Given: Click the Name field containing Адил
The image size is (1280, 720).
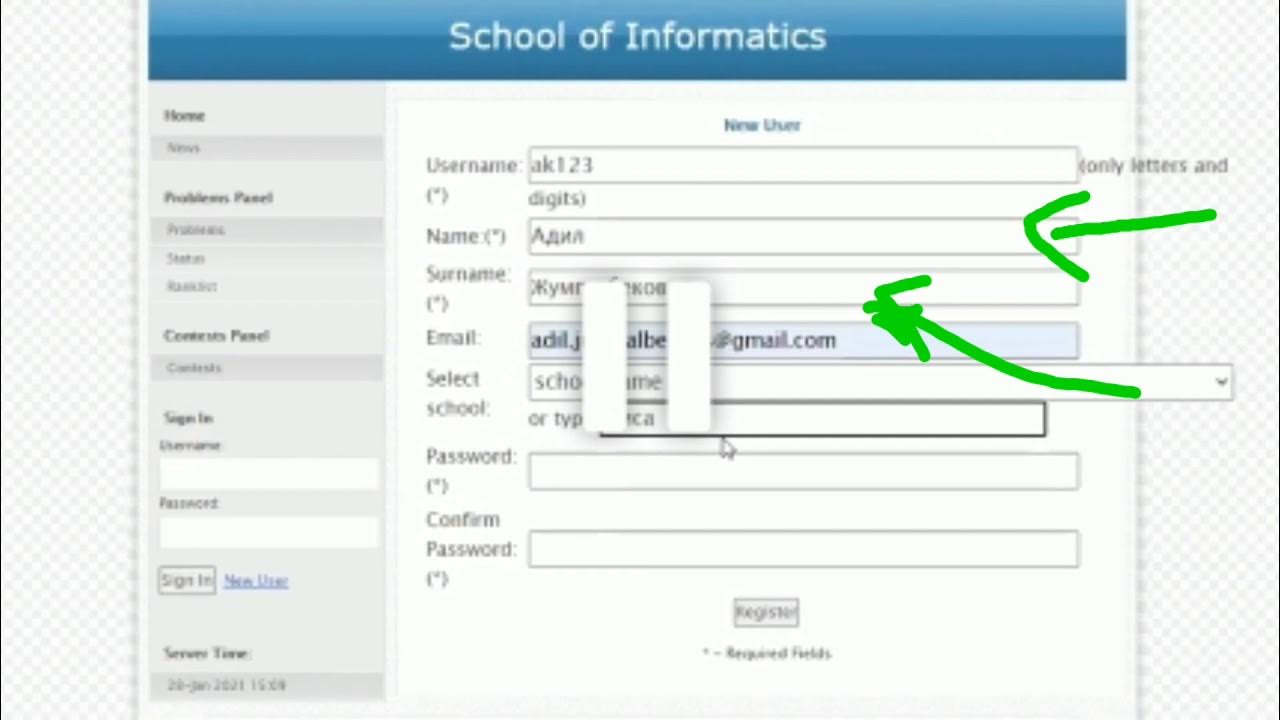Looking at the screenshot, I should tap(803, 237).
